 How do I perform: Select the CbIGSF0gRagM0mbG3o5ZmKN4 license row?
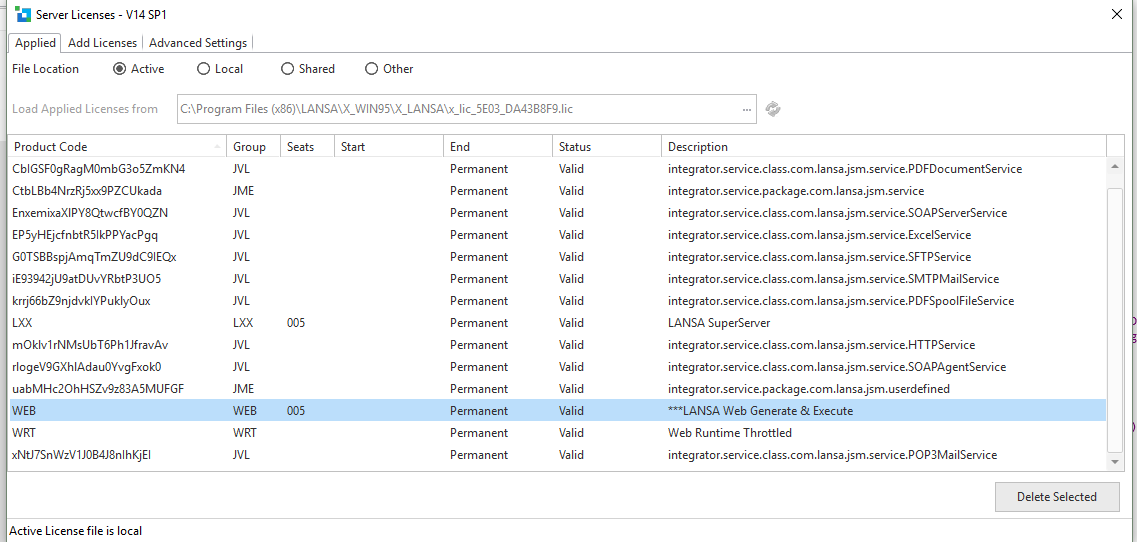557,169
